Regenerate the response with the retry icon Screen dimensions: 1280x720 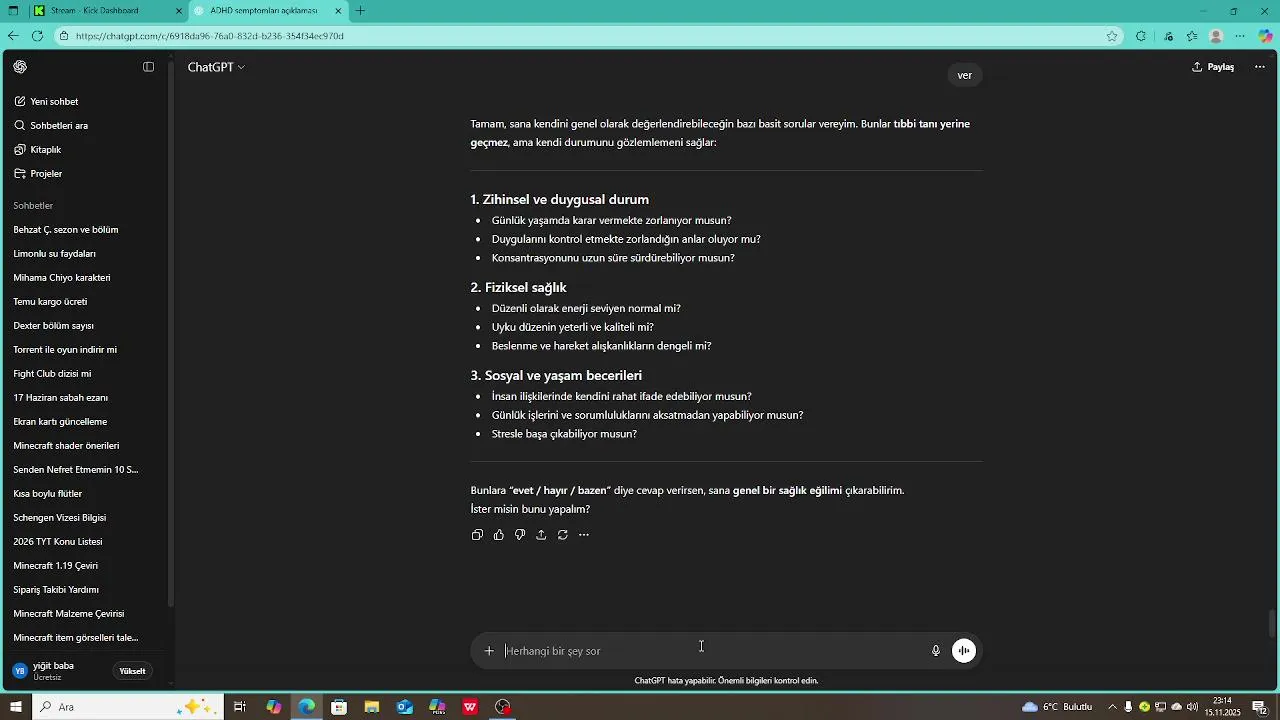click(563, 535)
